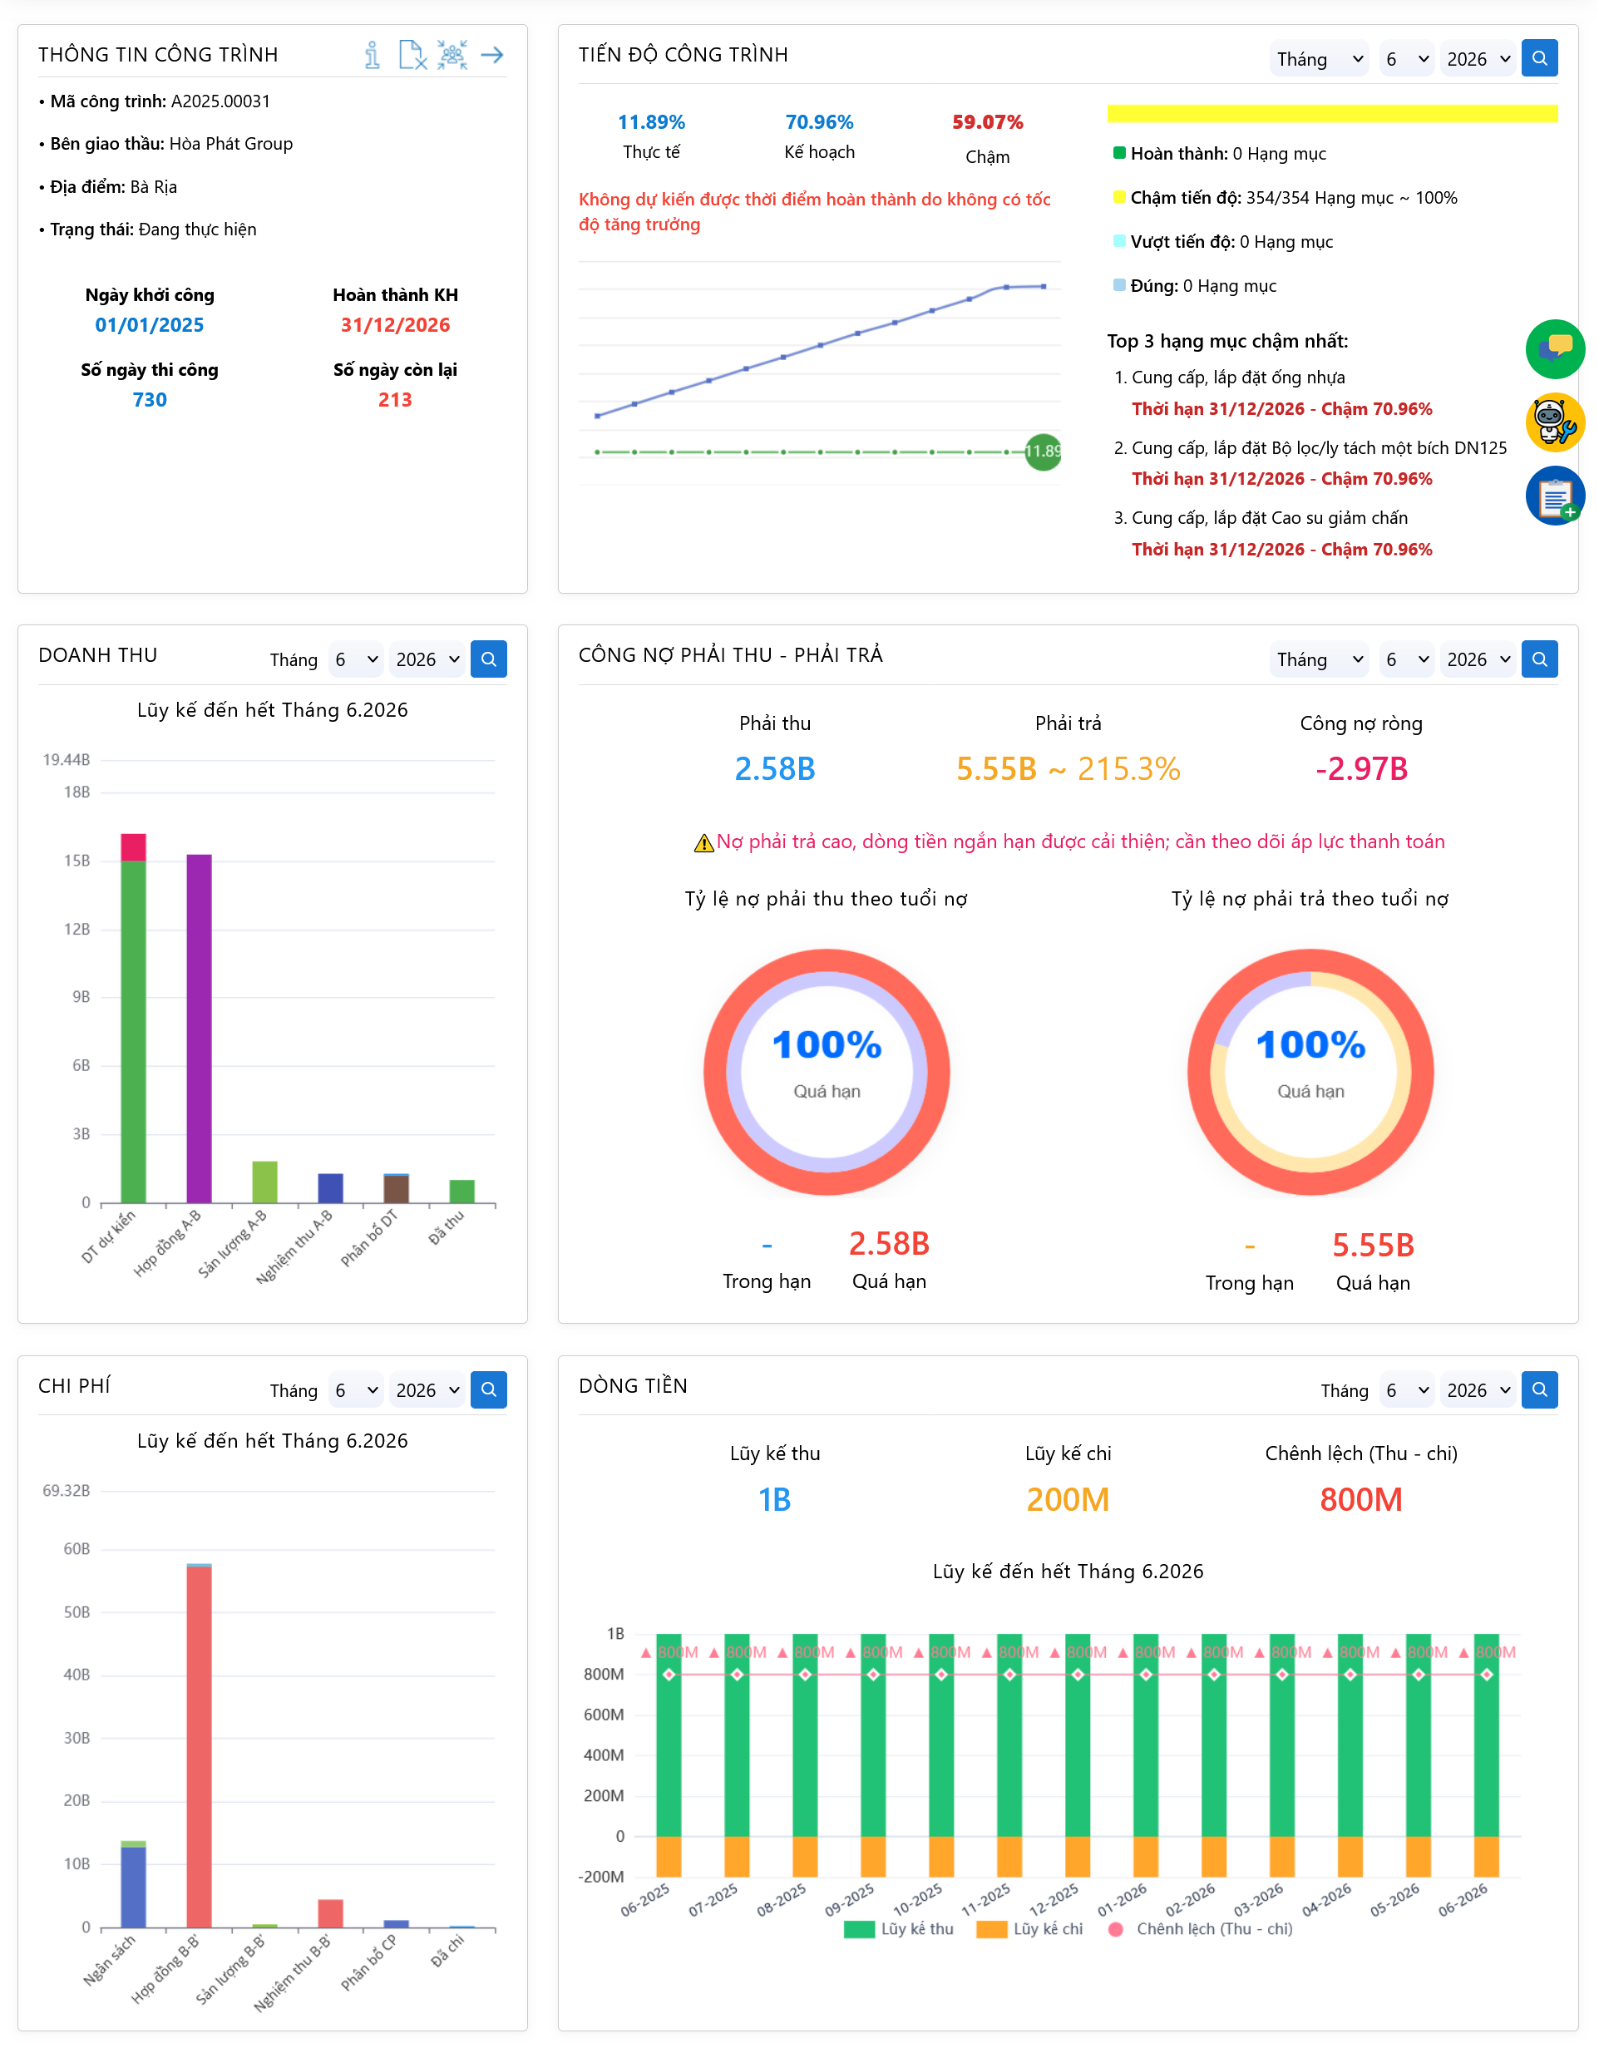Screen dimensions: 1597x2048
Task: Open month dropdown in Dòng tiền panel
Action: coord(1407,1390)
